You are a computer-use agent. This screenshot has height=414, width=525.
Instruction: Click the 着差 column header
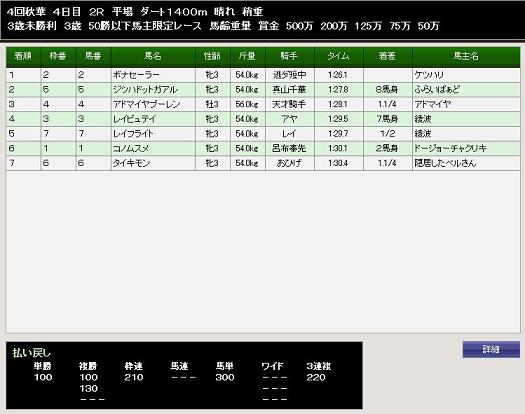[387, 56]
